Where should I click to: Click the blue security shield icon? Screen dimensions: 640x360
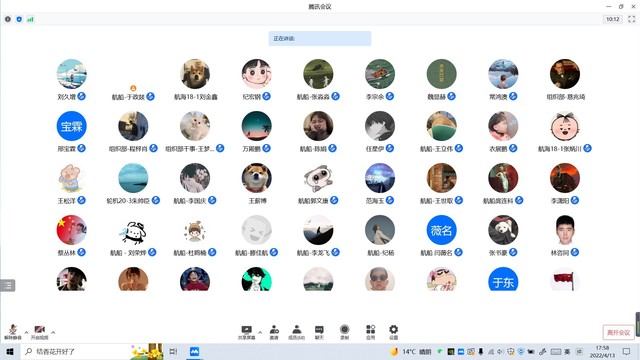tap(19, 19)
